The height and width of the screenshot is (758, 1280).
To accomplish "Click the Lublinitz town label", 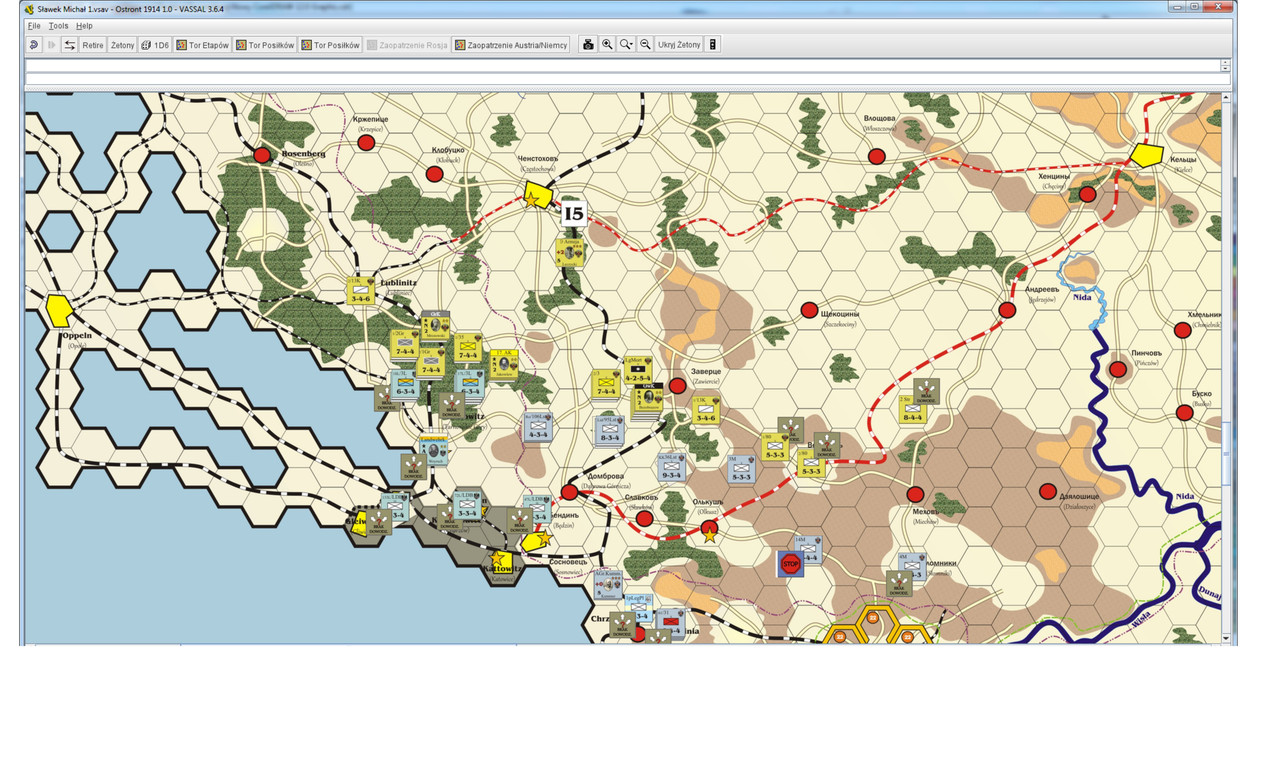I will (x=398, y=282).
